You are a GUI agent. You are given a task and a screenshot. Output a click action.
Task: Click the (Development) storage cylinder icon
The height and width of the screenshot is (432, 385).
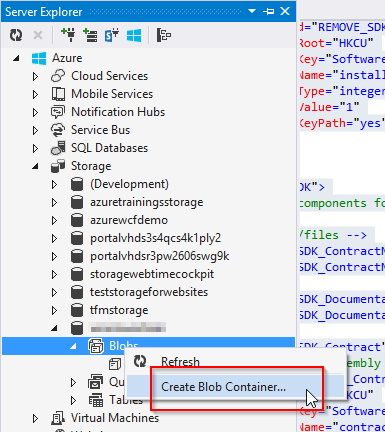tap(77, 184)
